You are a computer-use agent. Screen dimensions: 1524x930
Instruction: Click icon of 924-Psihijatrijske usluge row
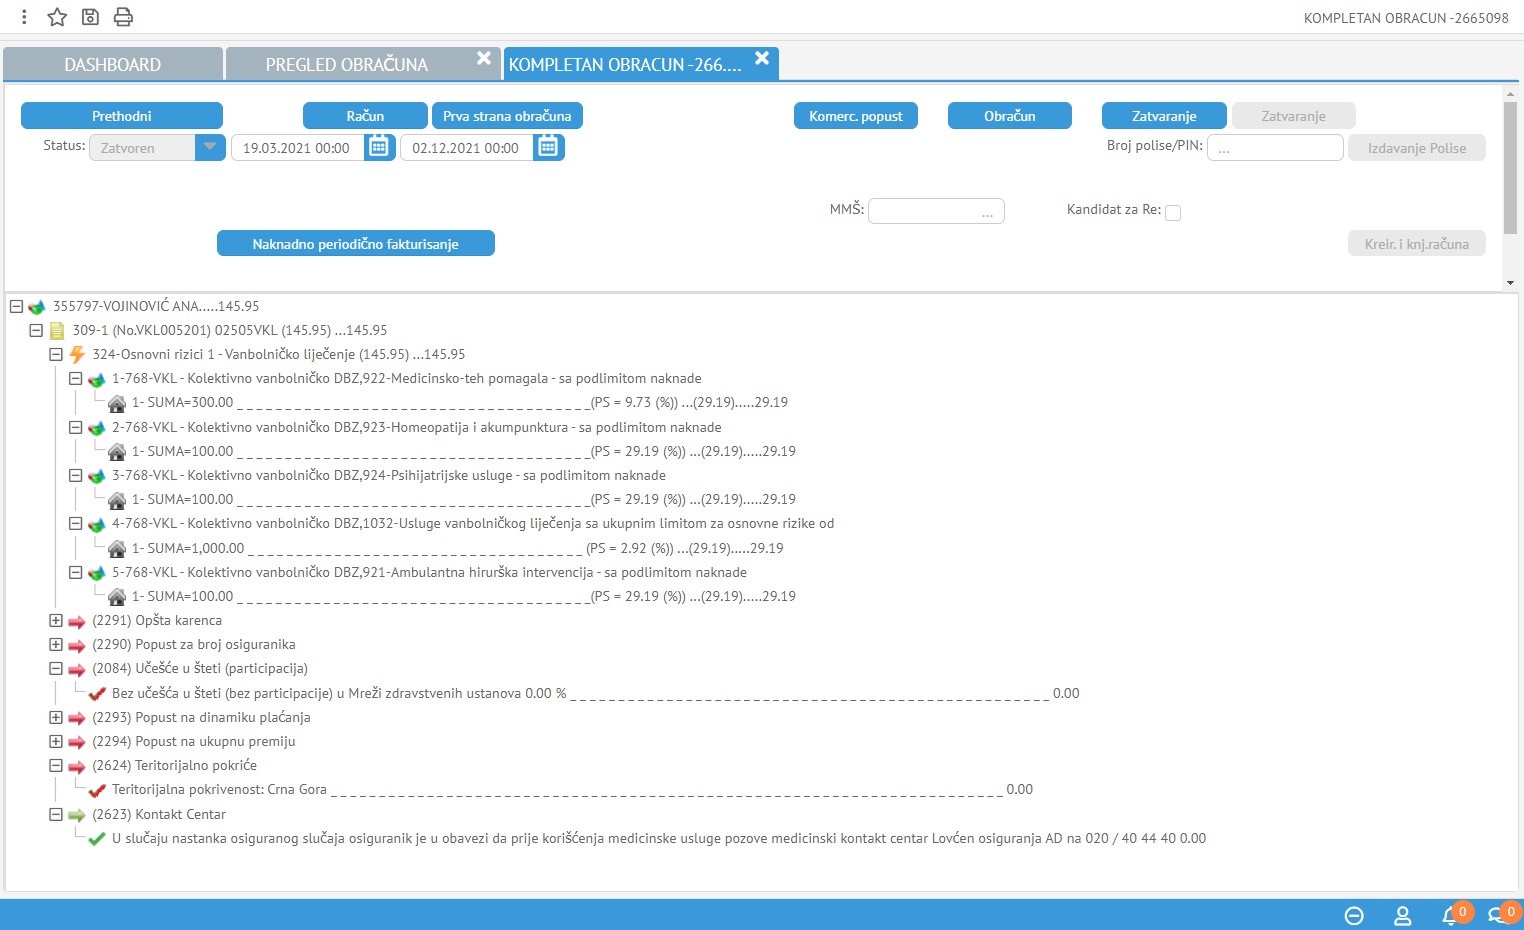tap(97, 476)
